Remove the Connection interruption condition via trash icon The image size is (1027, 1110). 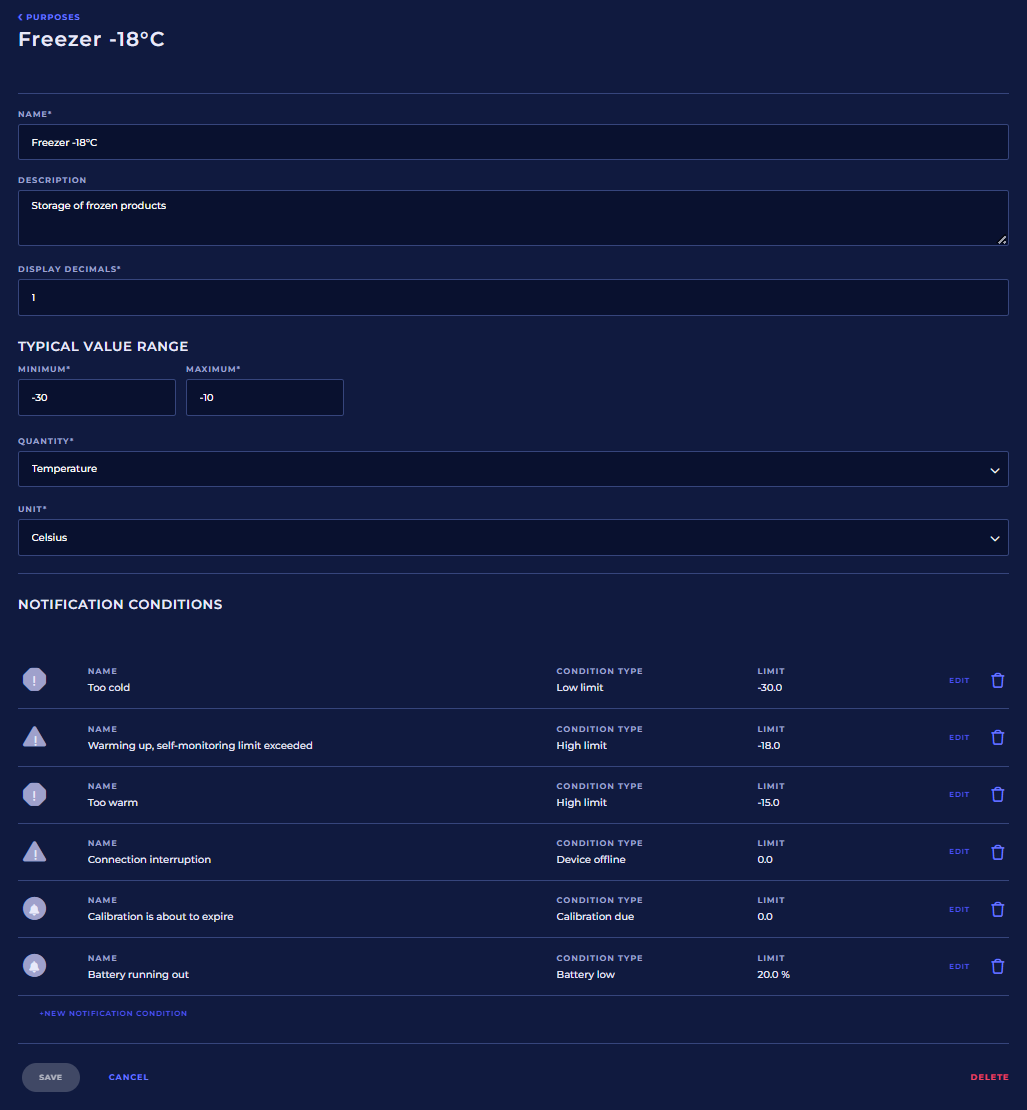pyautogui.click(x=997, y=852)
